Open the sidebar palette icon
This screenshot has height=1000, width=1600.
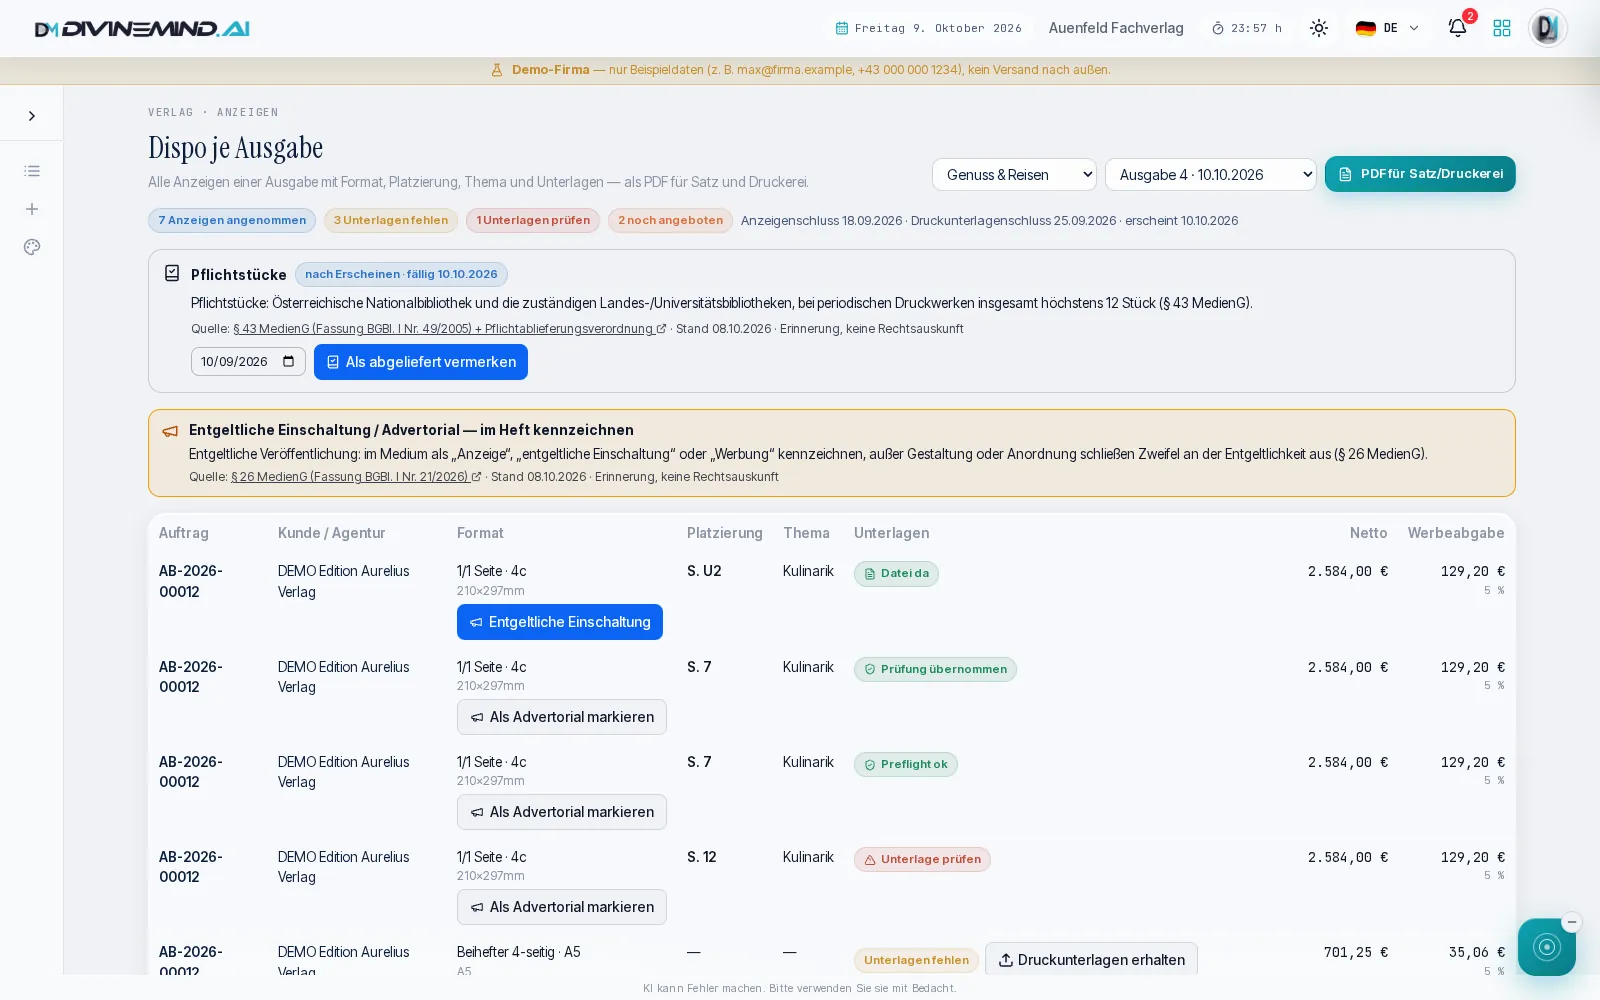click(32, 247)
